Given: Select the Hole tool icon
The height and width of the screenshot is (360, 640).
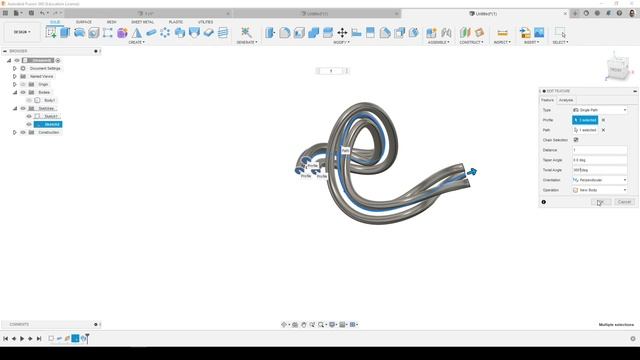Looking at the screenshot, I should coord(93,33).
